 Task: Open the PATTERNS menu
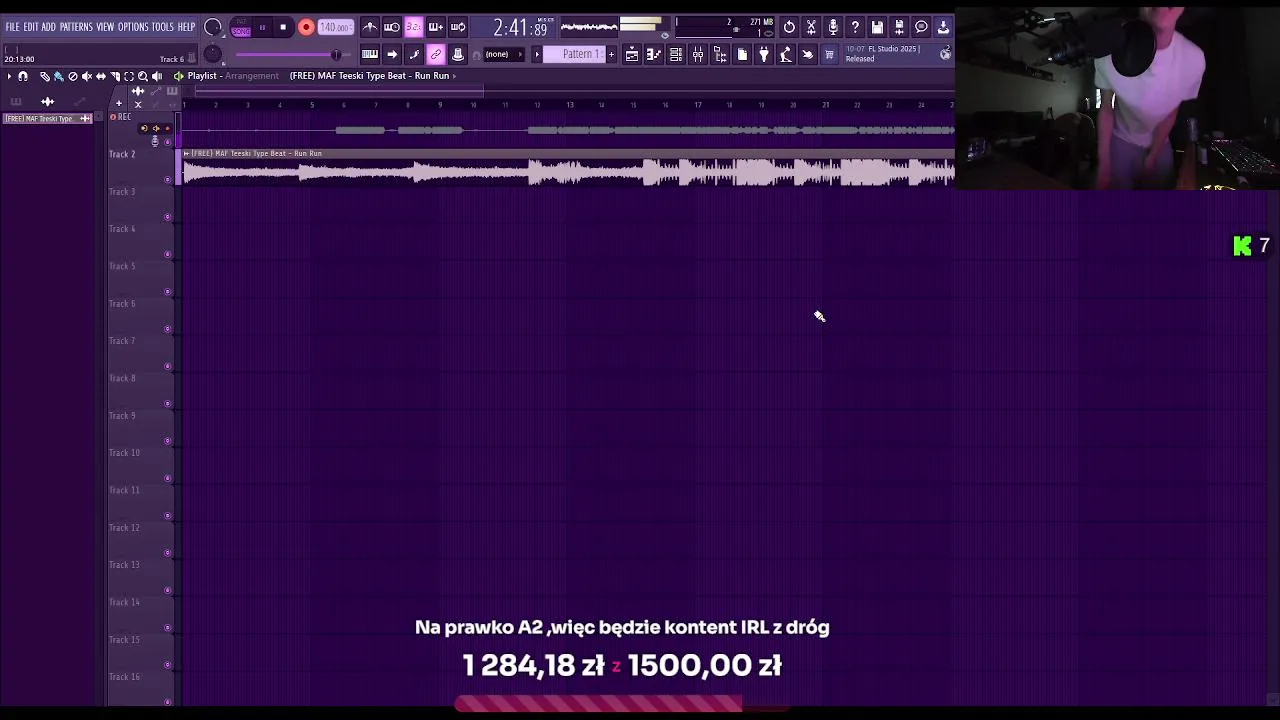[x=76, y=27]
